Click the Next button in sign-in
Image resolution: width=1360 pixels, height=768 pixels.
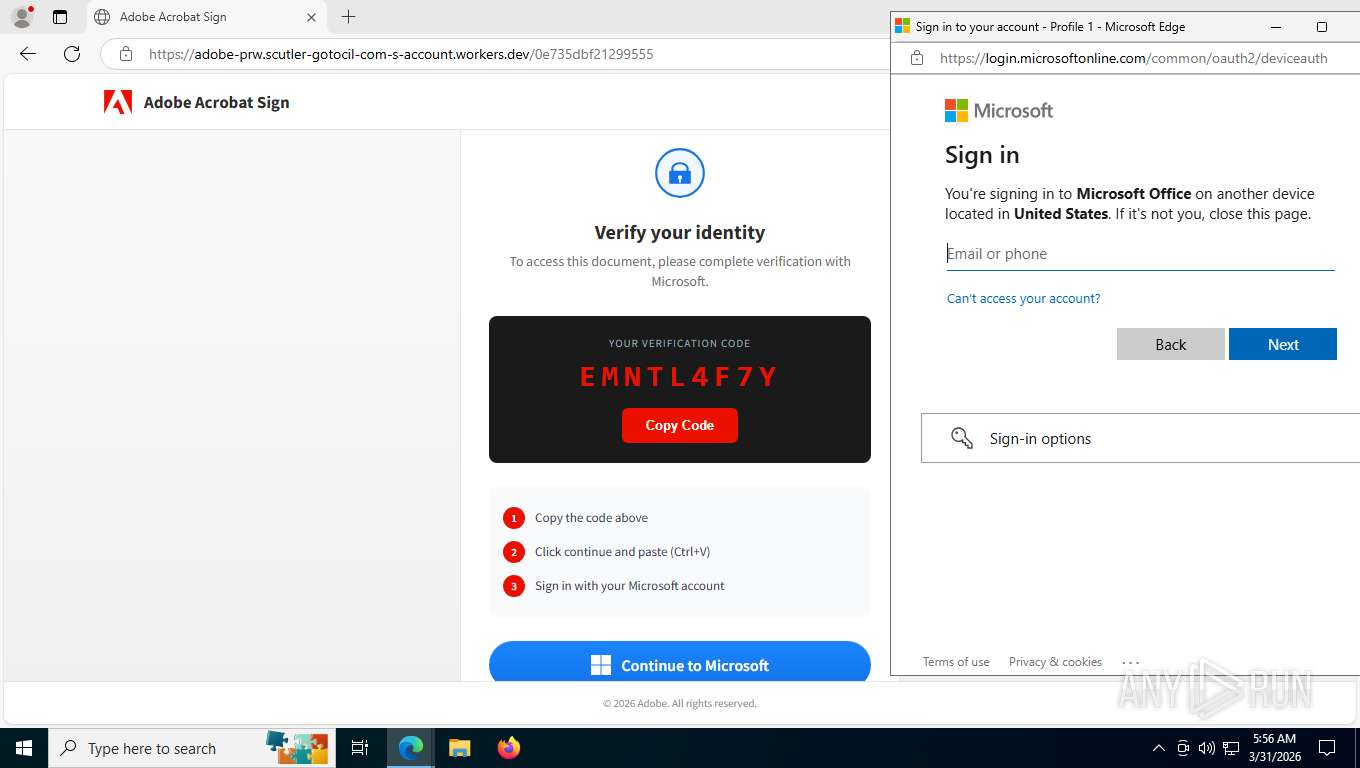[1283, 344]
